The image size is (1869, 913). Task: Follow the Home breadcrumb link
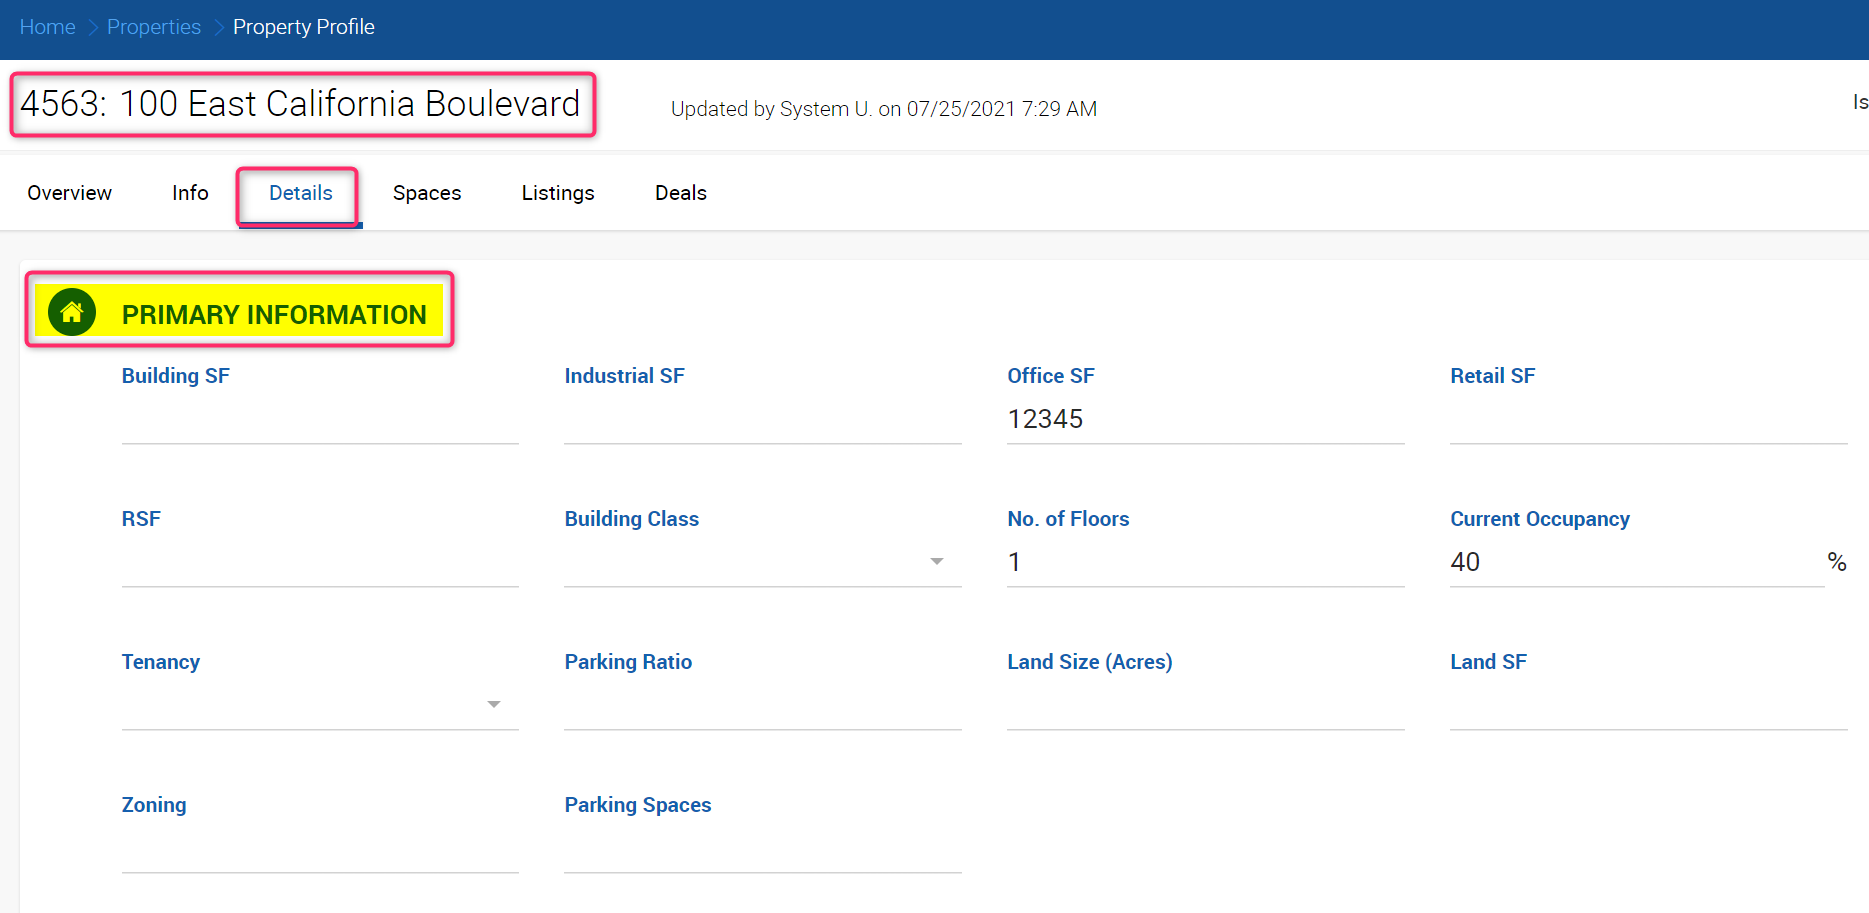[x=48, y=27]
